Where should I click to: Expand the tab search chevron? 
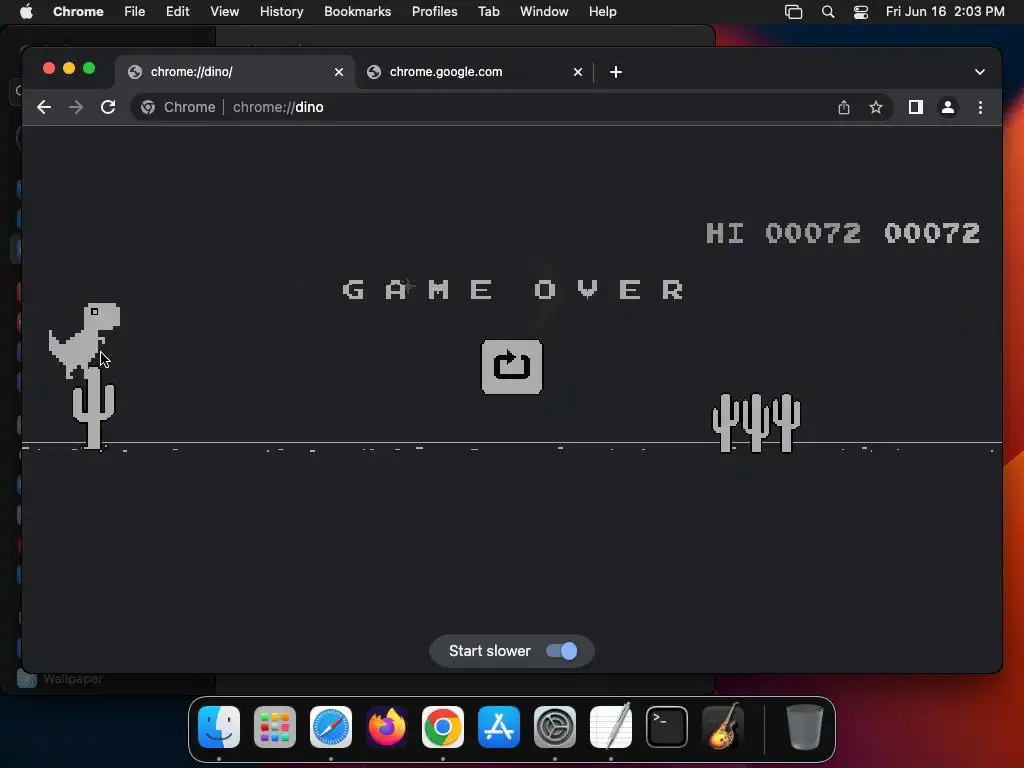pos(980,72)
